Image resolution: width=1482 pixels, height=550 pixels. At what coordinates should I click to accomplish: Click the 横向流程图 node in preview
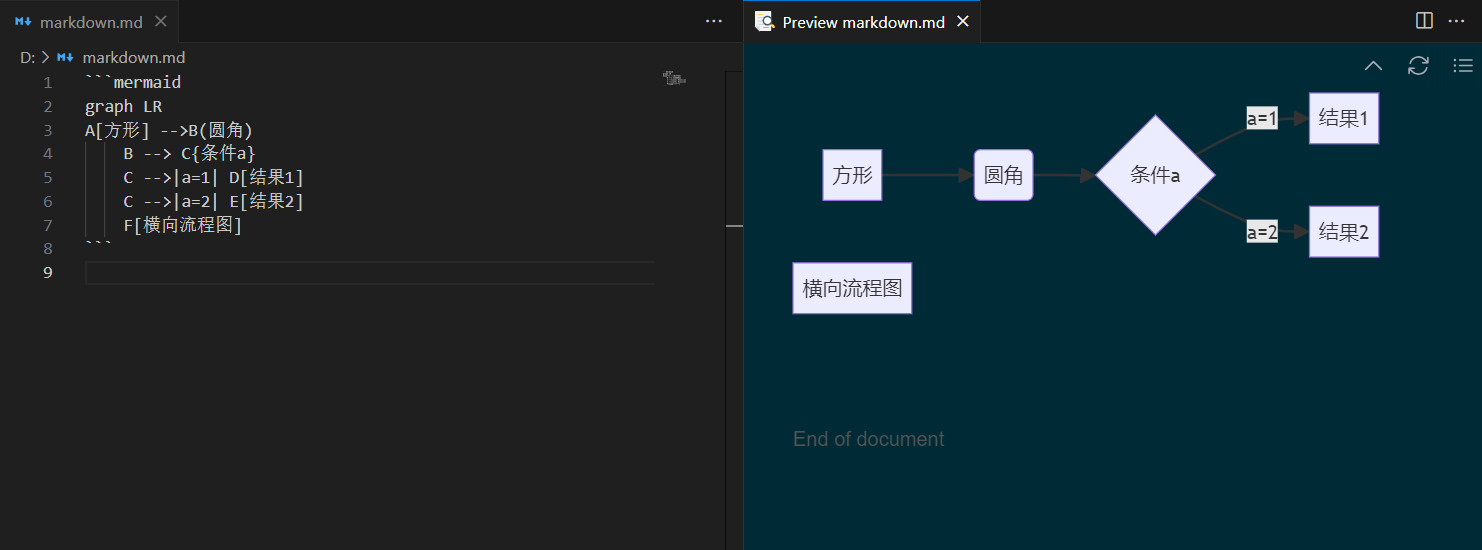click(852, 289)
